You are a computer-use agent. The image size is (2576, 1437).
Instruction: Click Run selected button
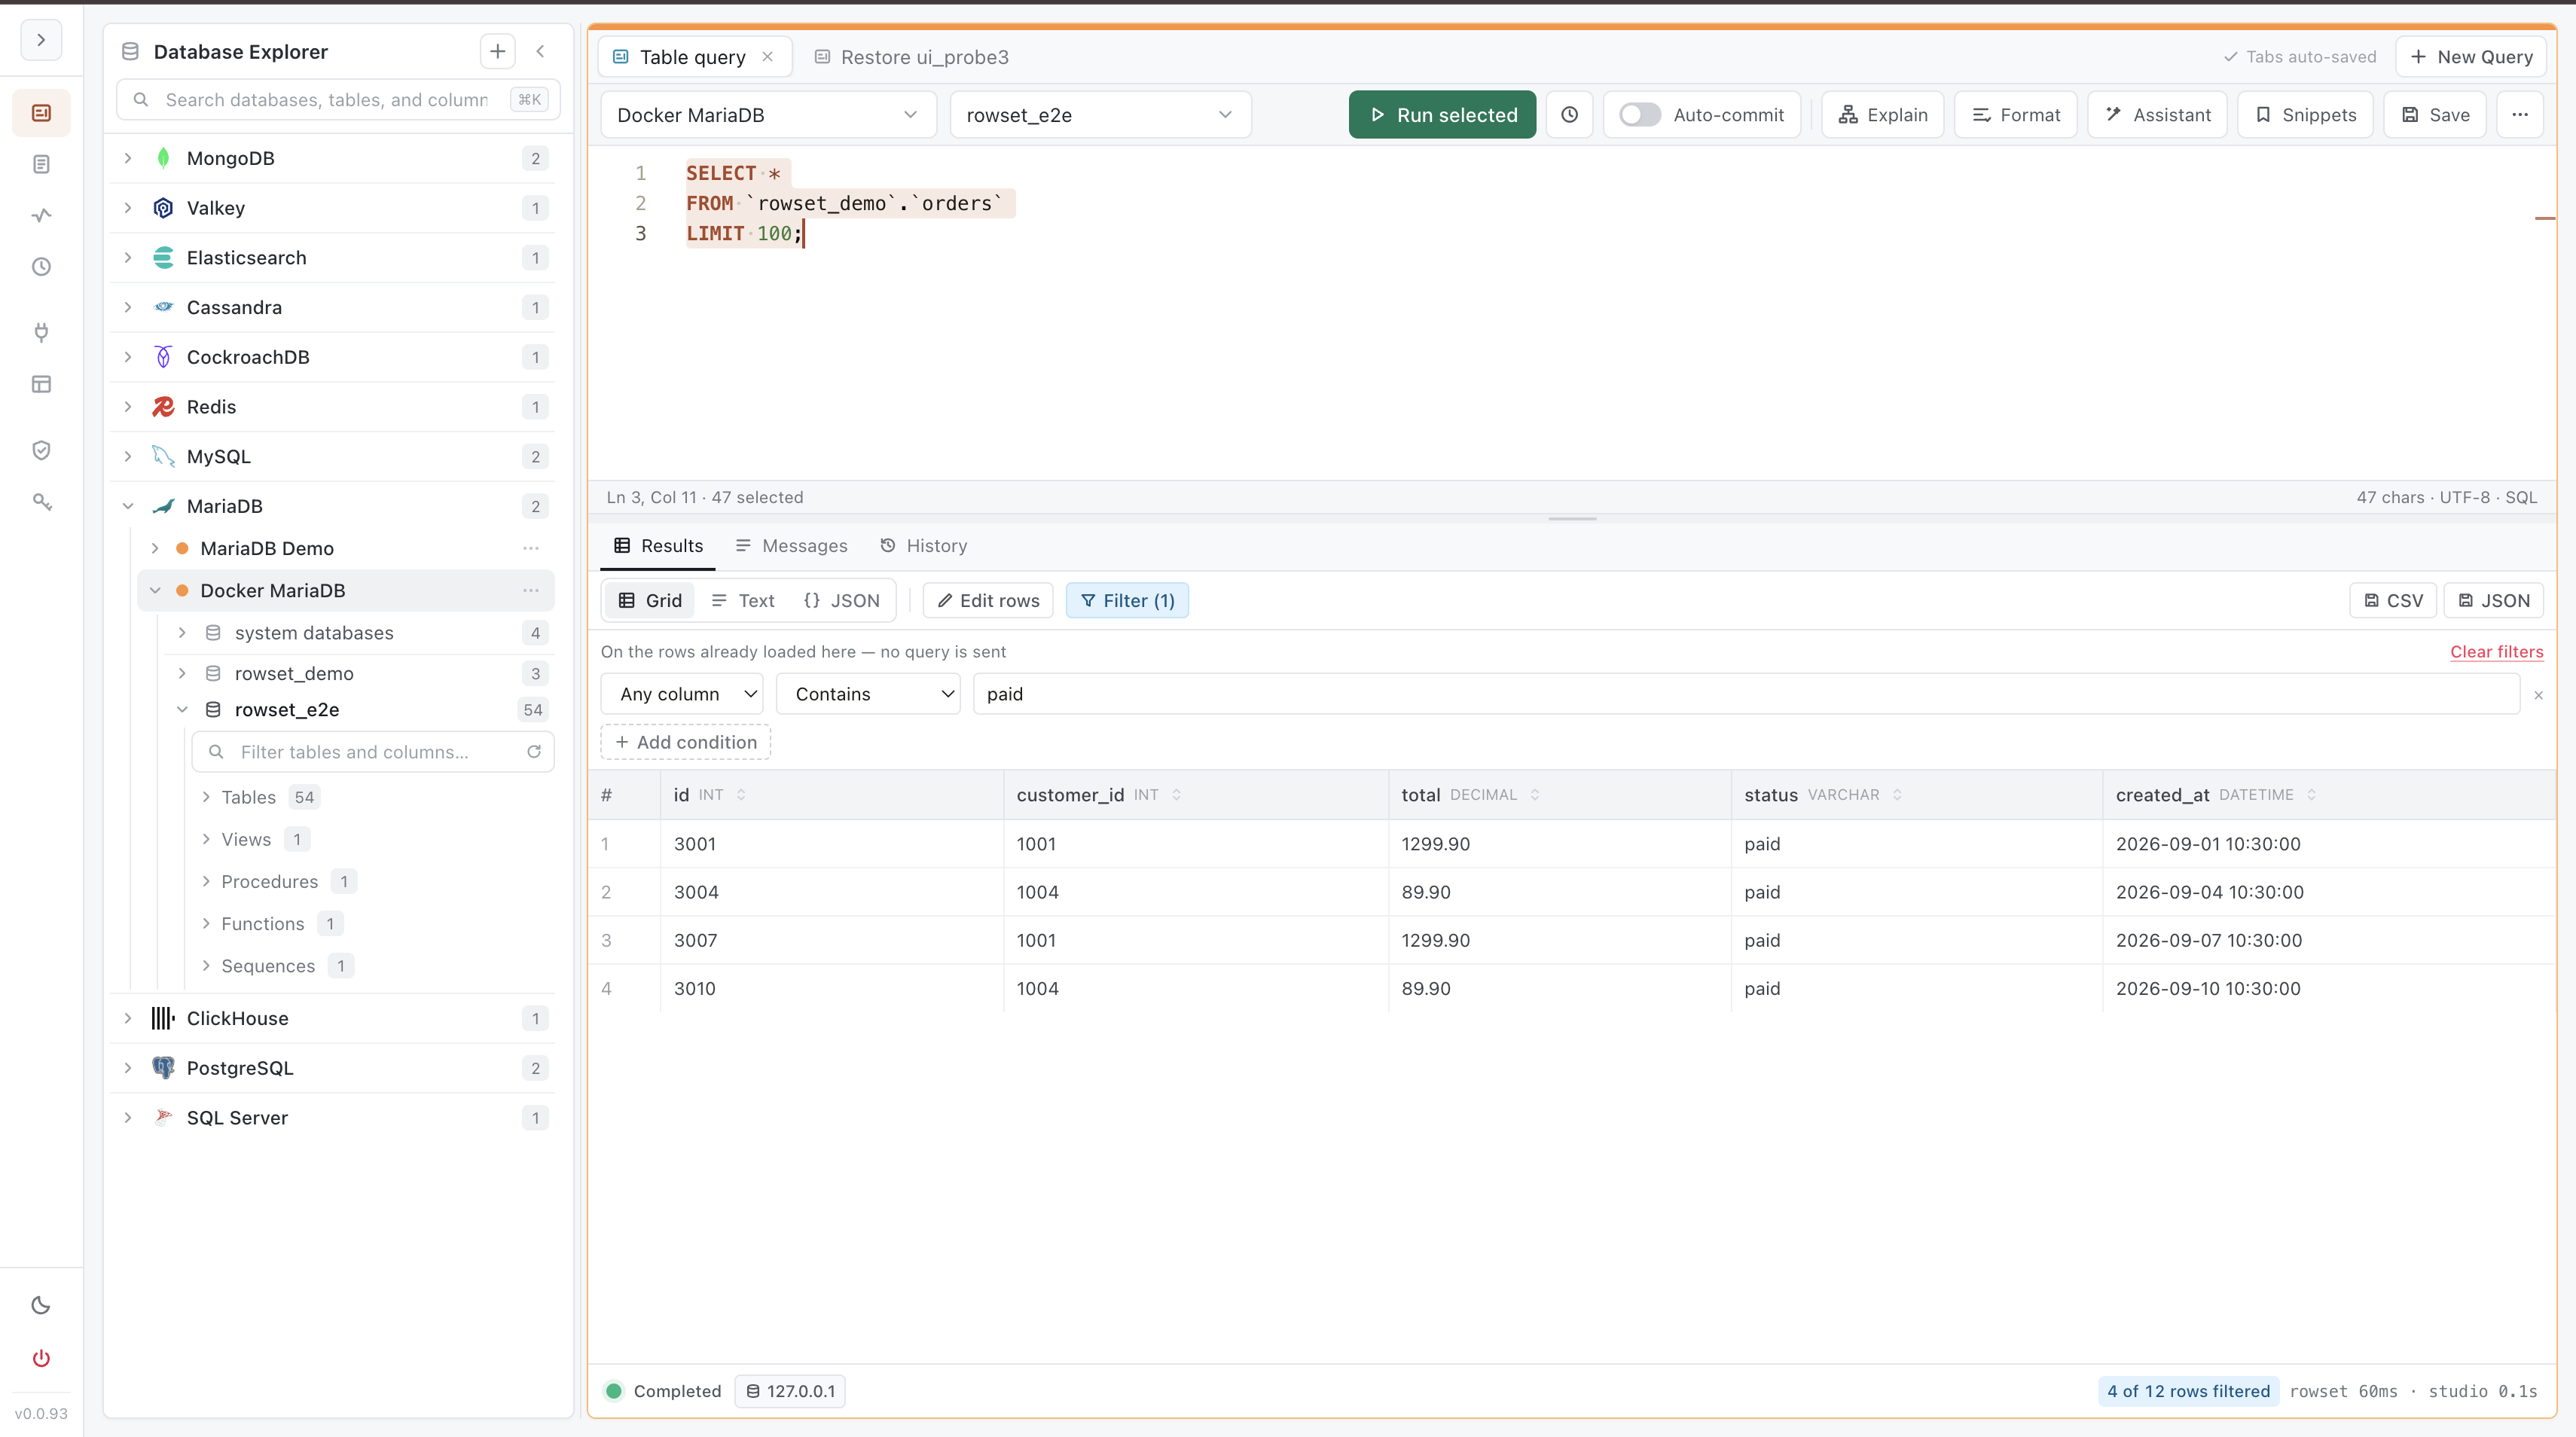[1442, 115]
